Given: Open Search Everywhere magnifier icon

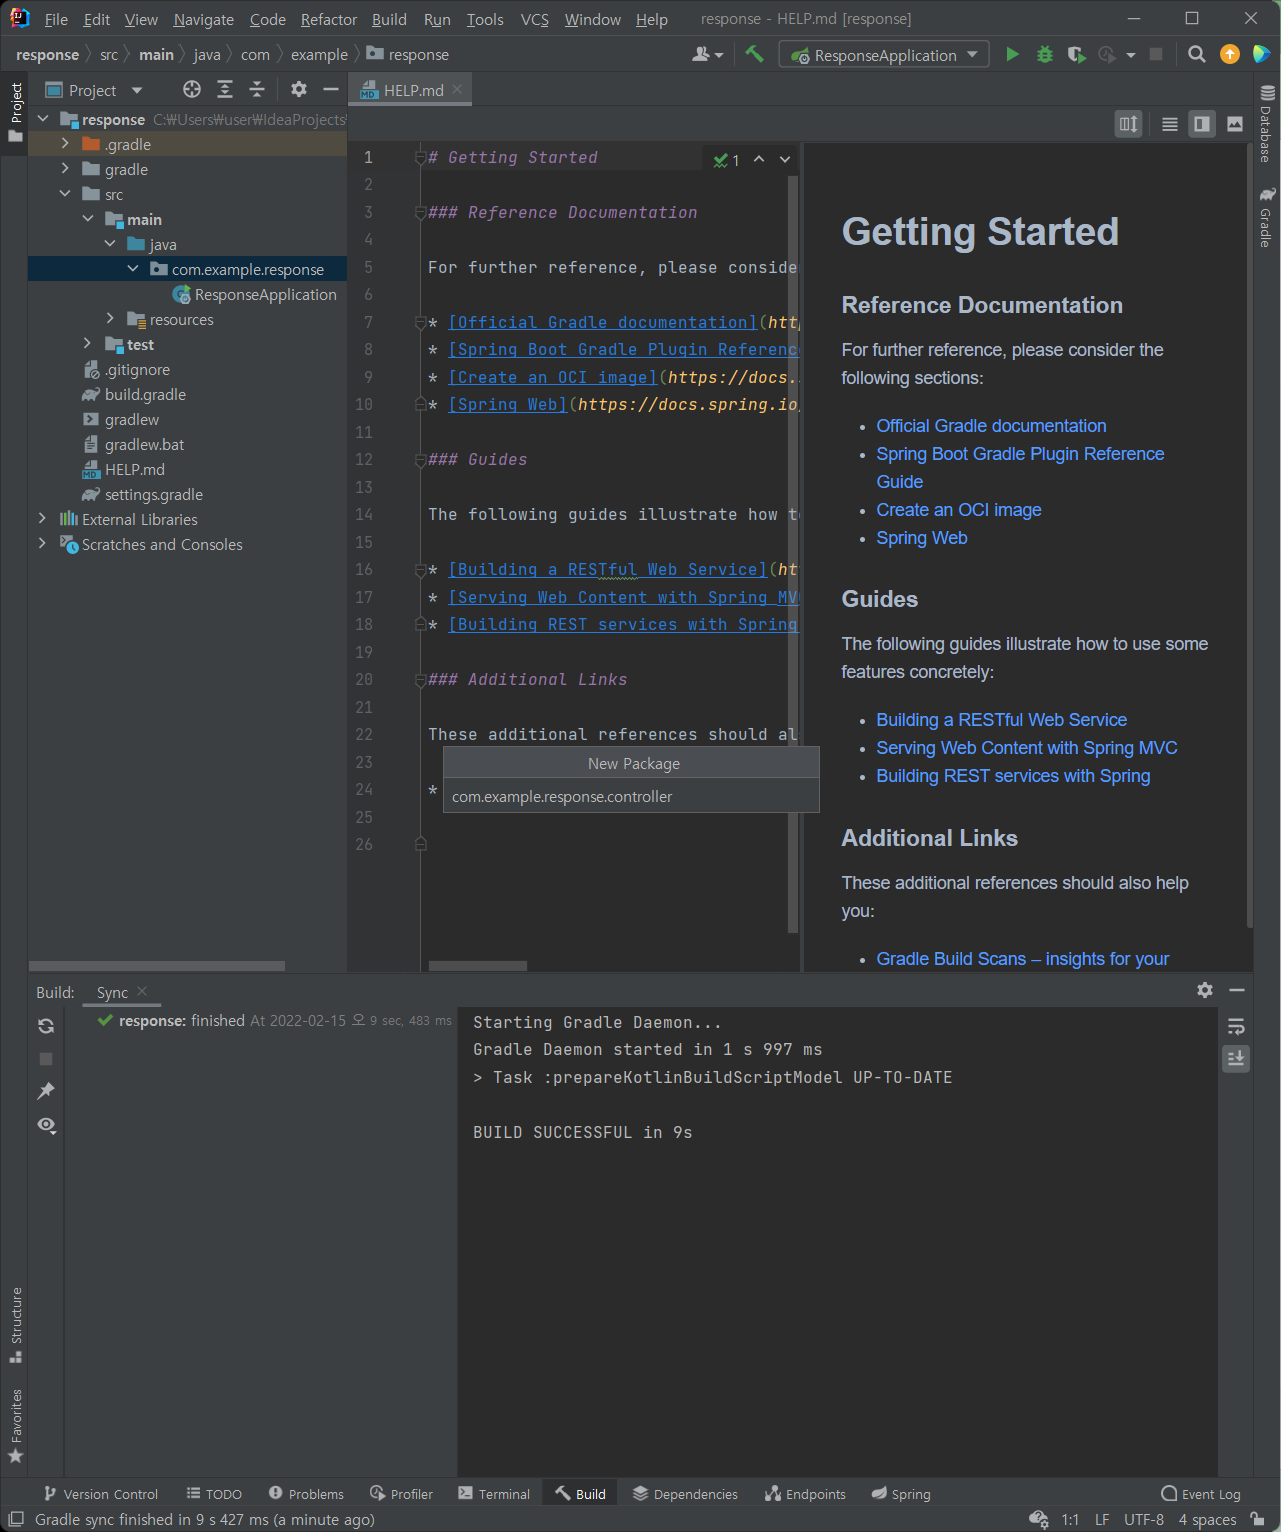Looking at the screenshot, I should pyautogui.click(x=1196, y=54).
